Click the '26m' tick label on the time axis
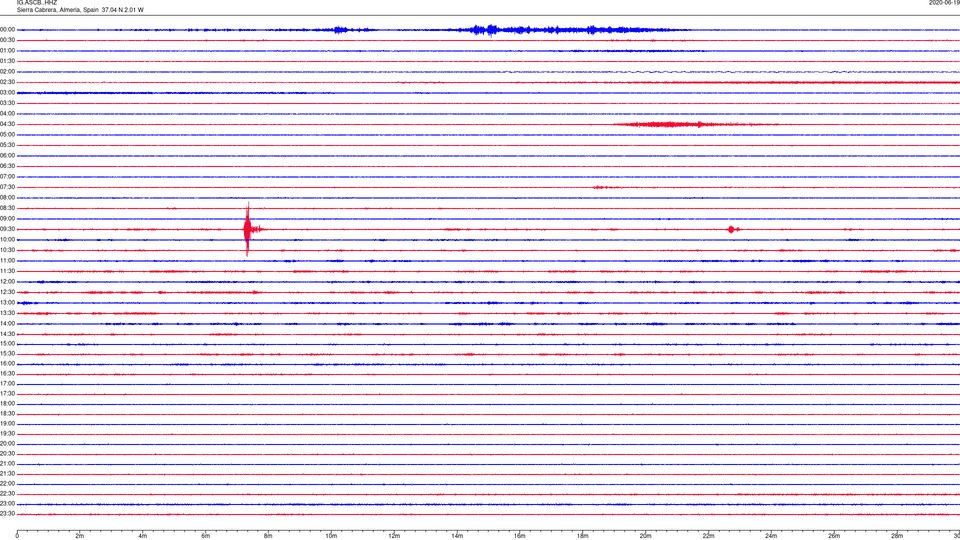Image resolution: width=960 pixels, height=540 pixels. coord(834,536)
